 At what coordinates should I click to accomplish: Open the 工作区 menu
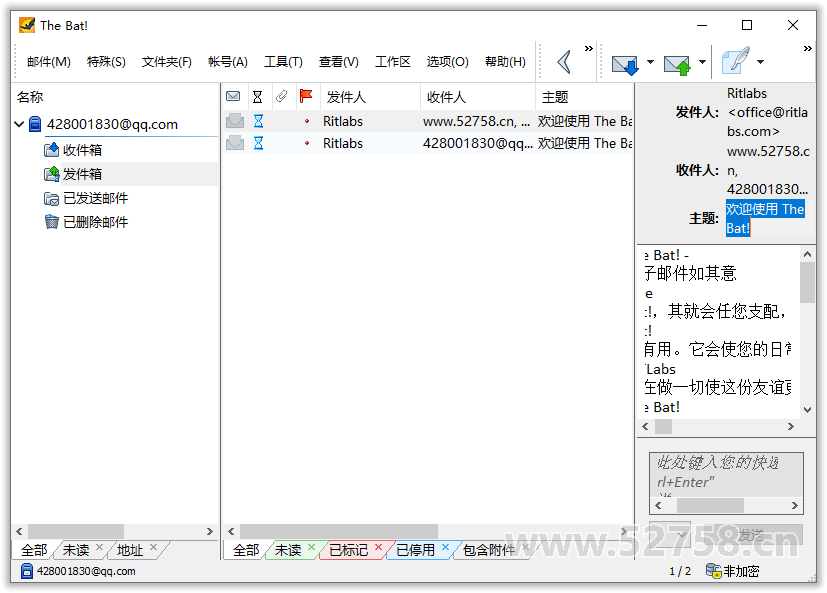392,62
